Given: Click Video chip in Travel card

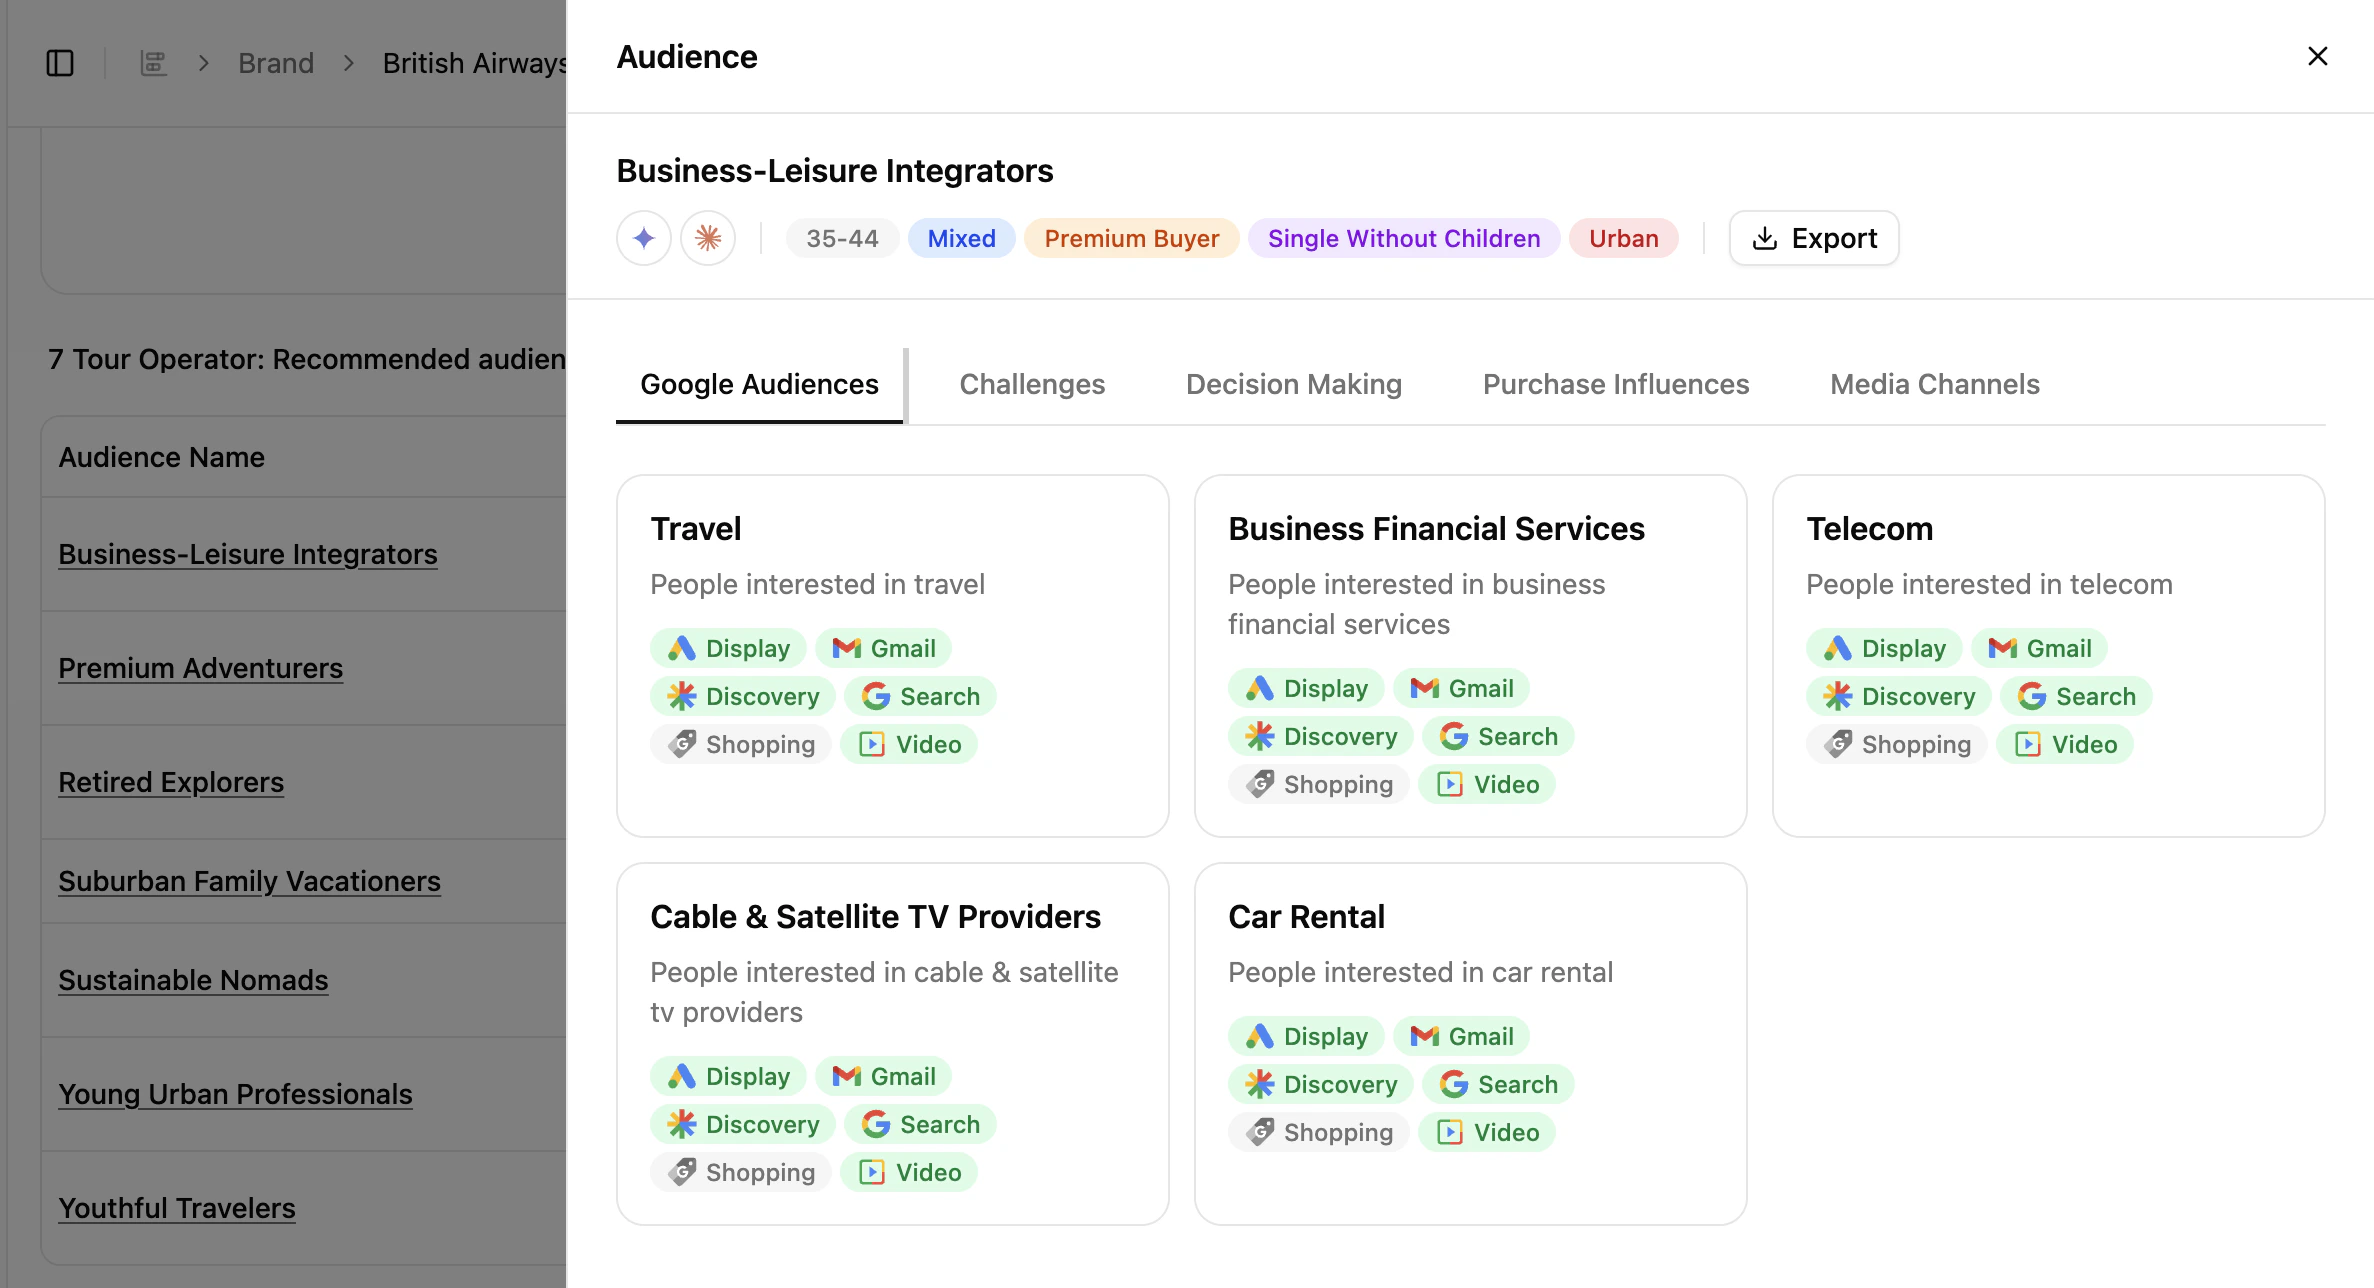Looking at the screenshot, I should click(909, 744).
